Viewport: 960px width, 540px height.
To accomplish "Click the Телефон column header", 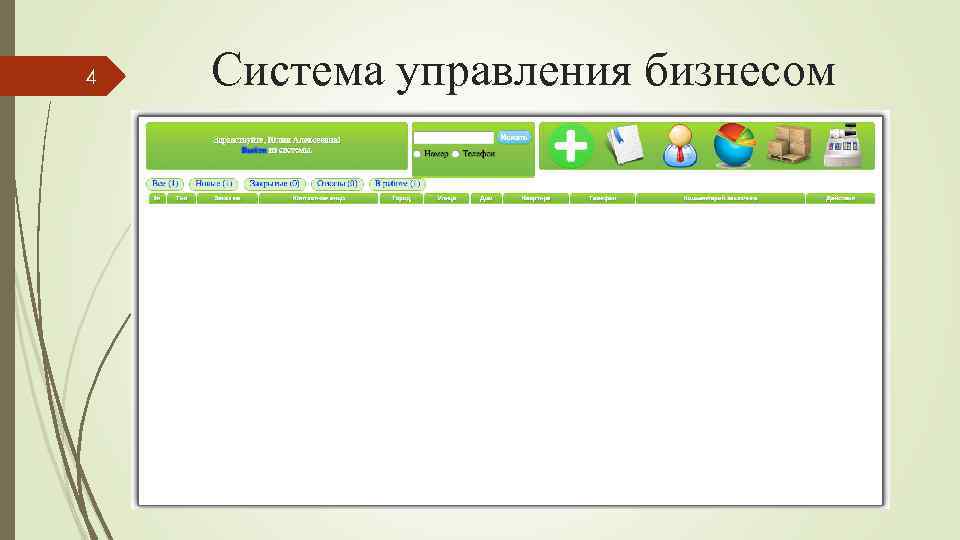I will [x=602, y=198].
